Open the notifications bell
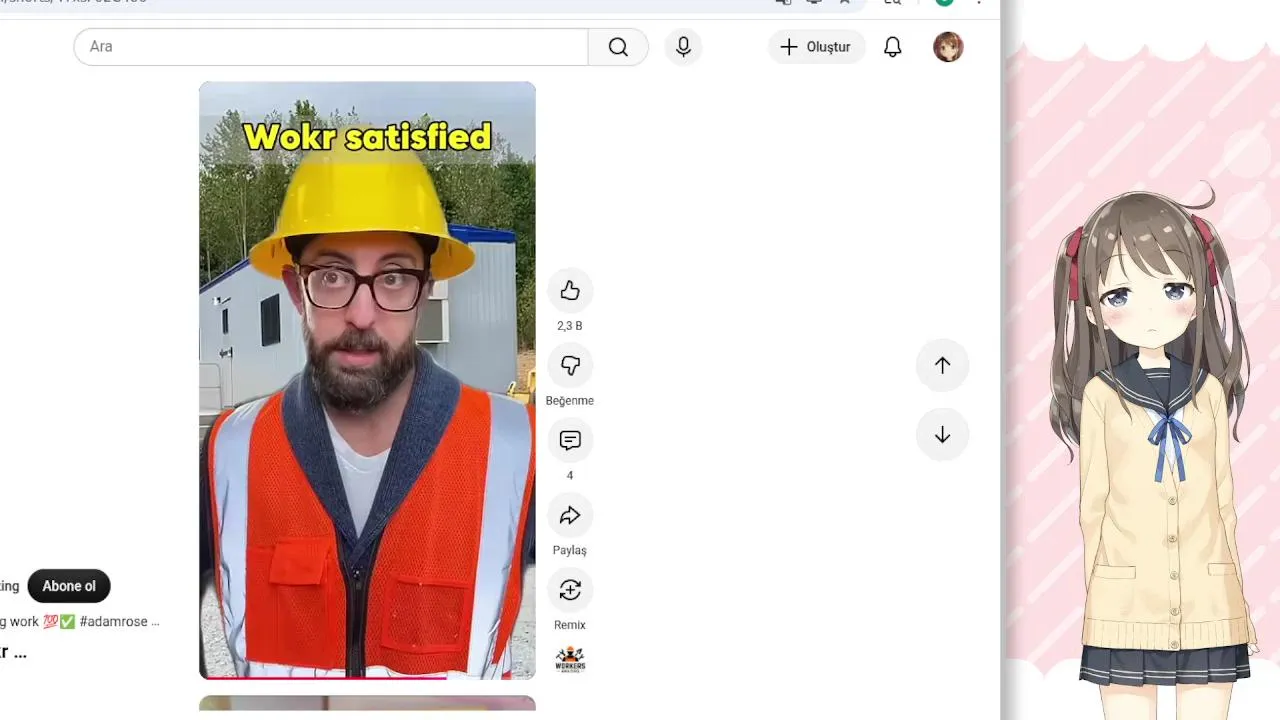1280x720 pixels. pyautogui.click(x=893, y=47)
